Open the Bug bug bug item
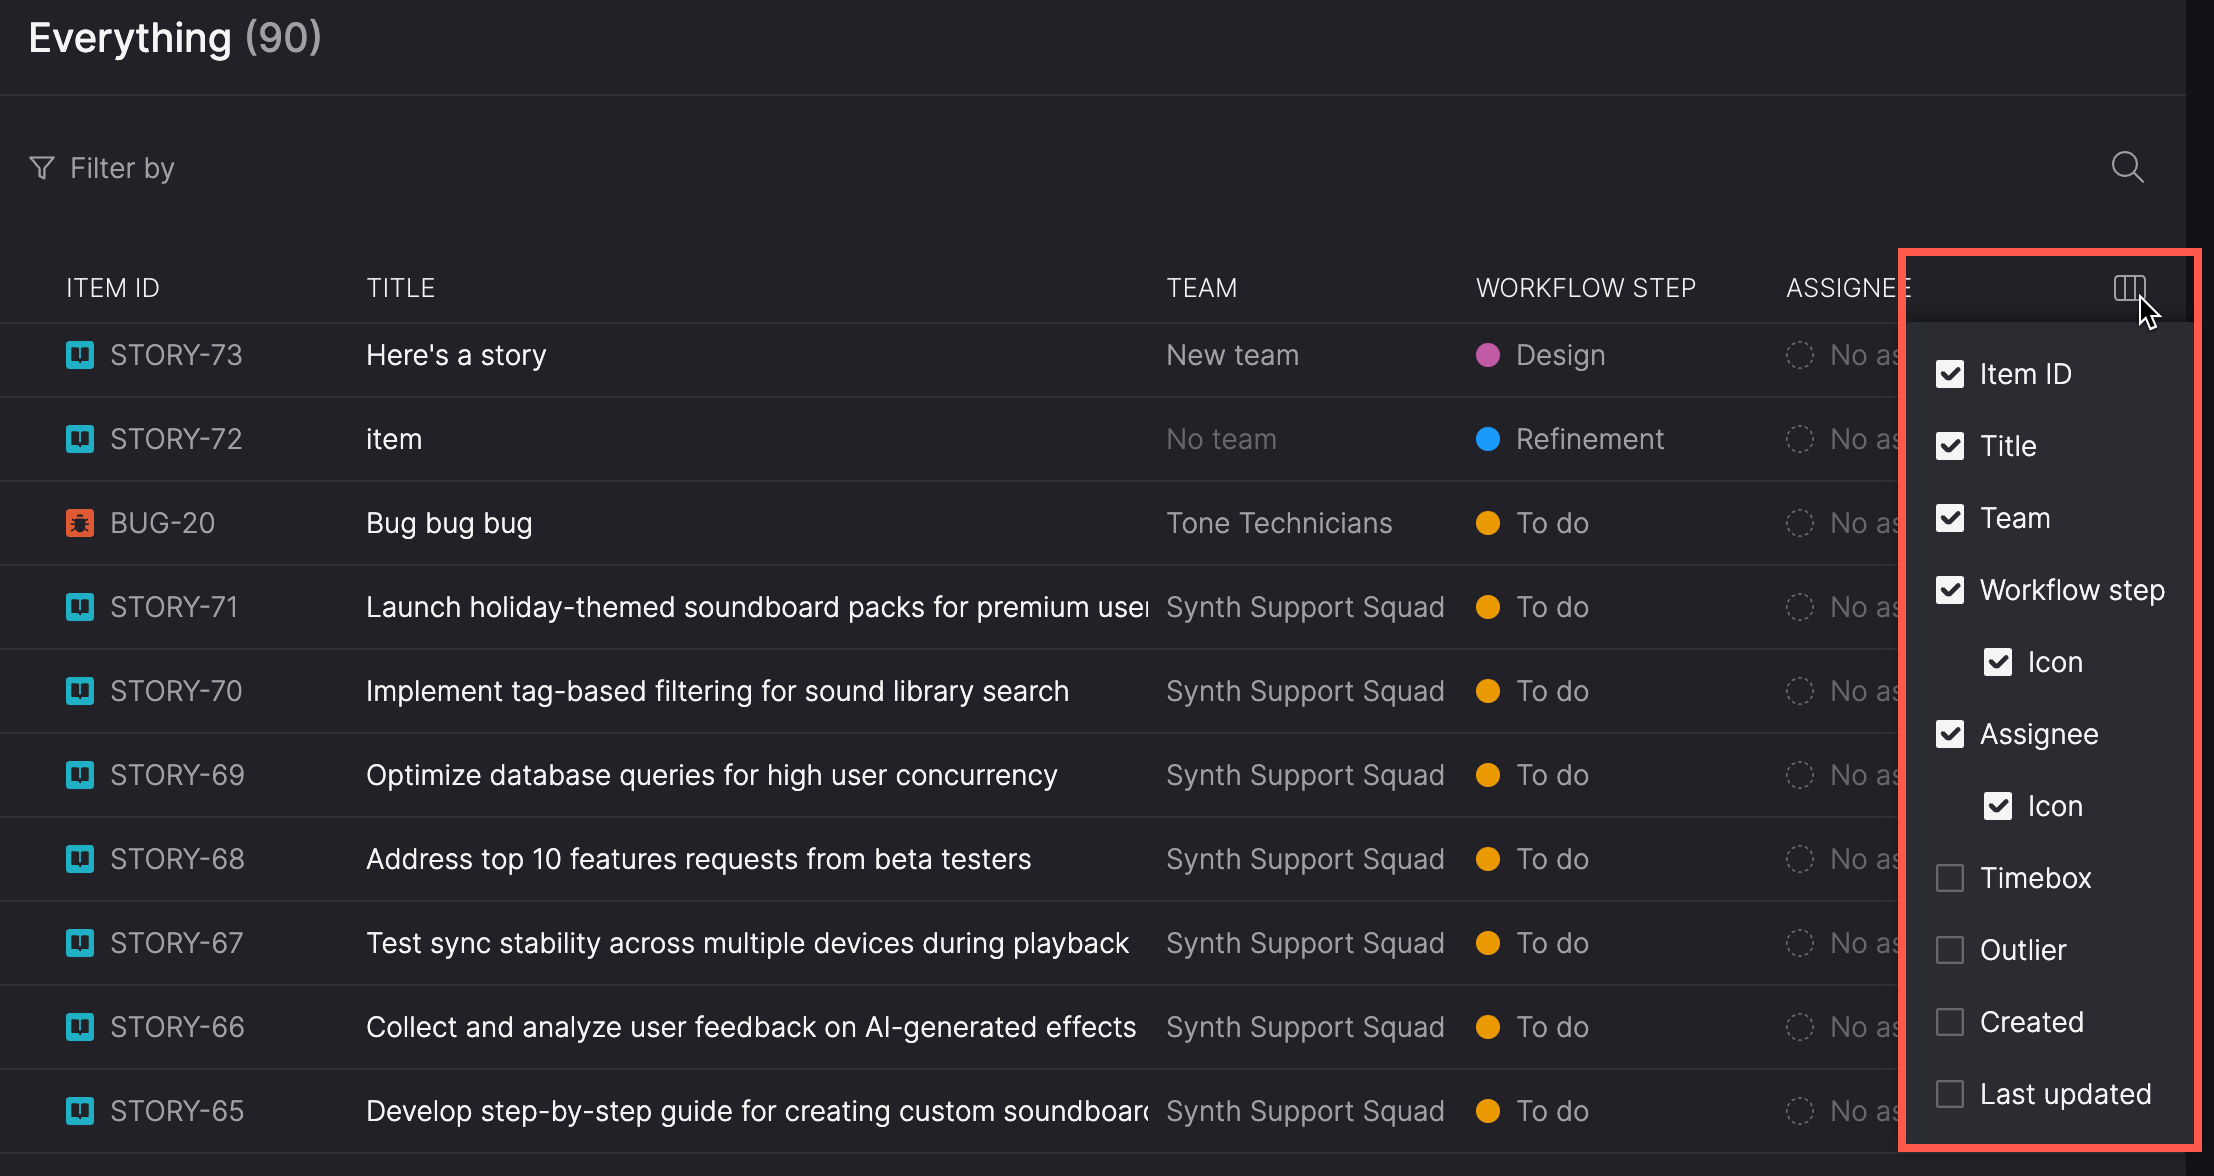The height and width of the screenshot is (1176, 2214). point(449,523)
